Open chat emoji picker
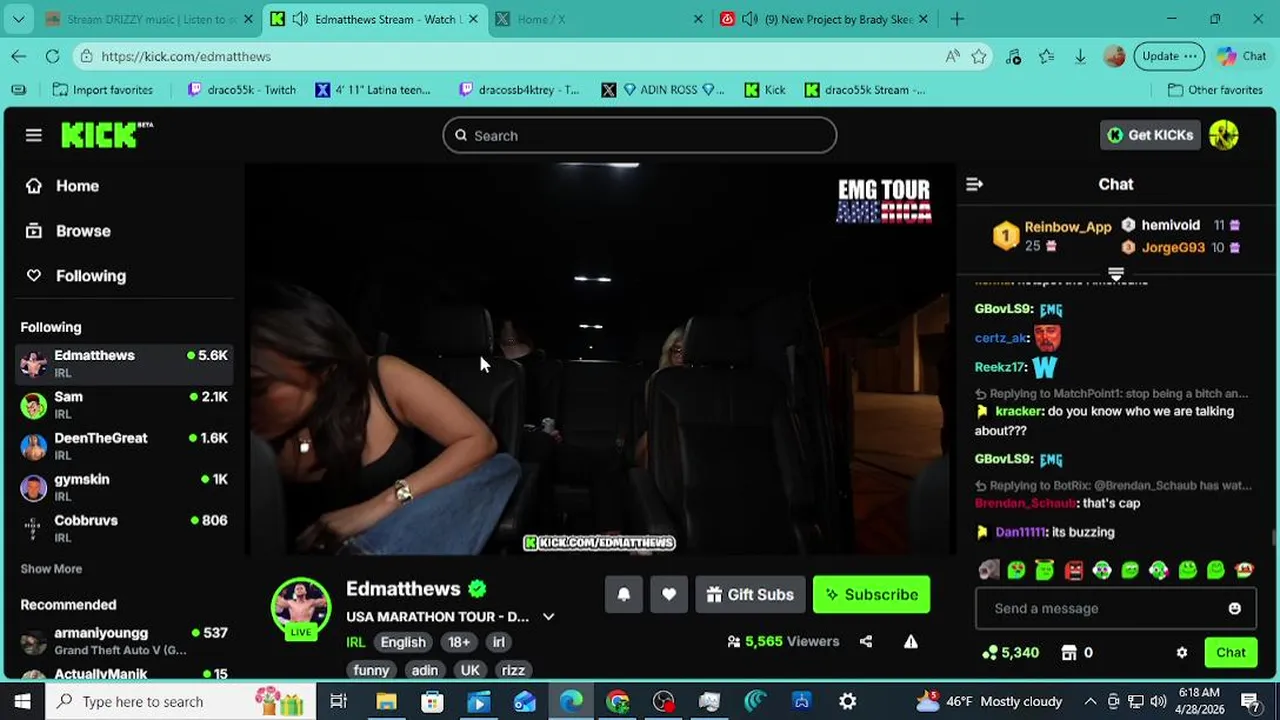The height and width of the screenshot is (720, 1280). point(1235,608)
